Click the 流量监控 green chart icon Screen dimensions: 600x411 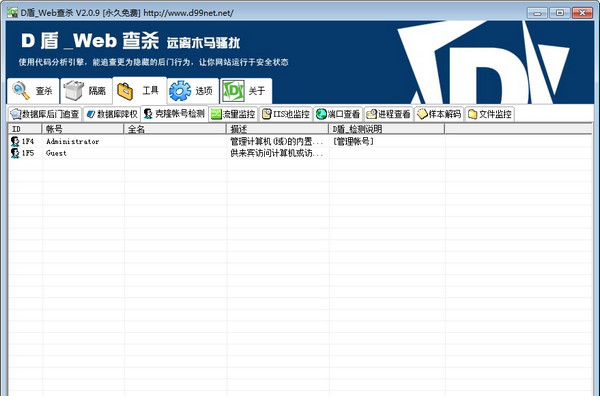tap(216, 114)
